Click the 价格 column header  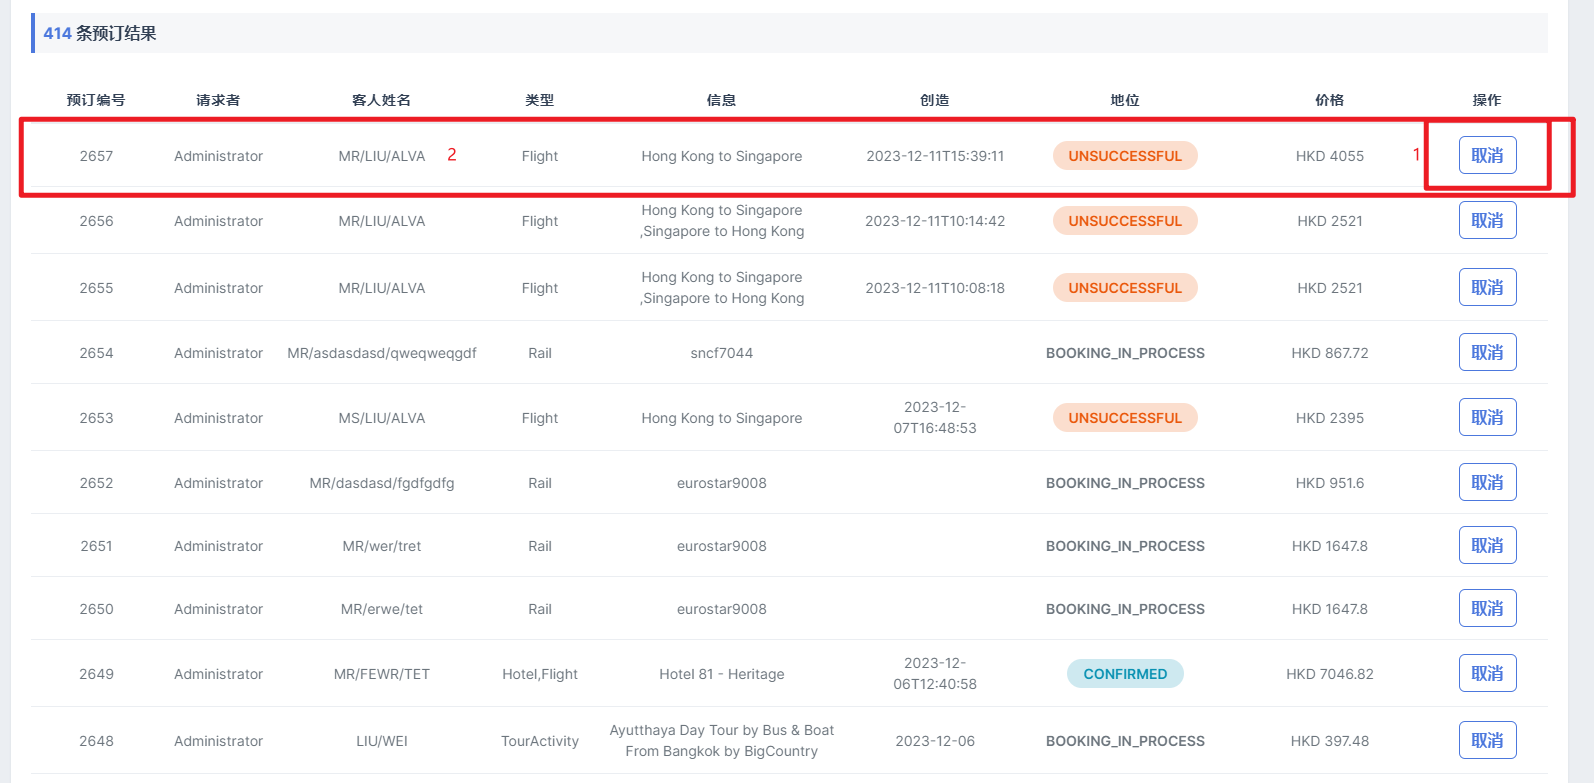(x=1329, y=100)
